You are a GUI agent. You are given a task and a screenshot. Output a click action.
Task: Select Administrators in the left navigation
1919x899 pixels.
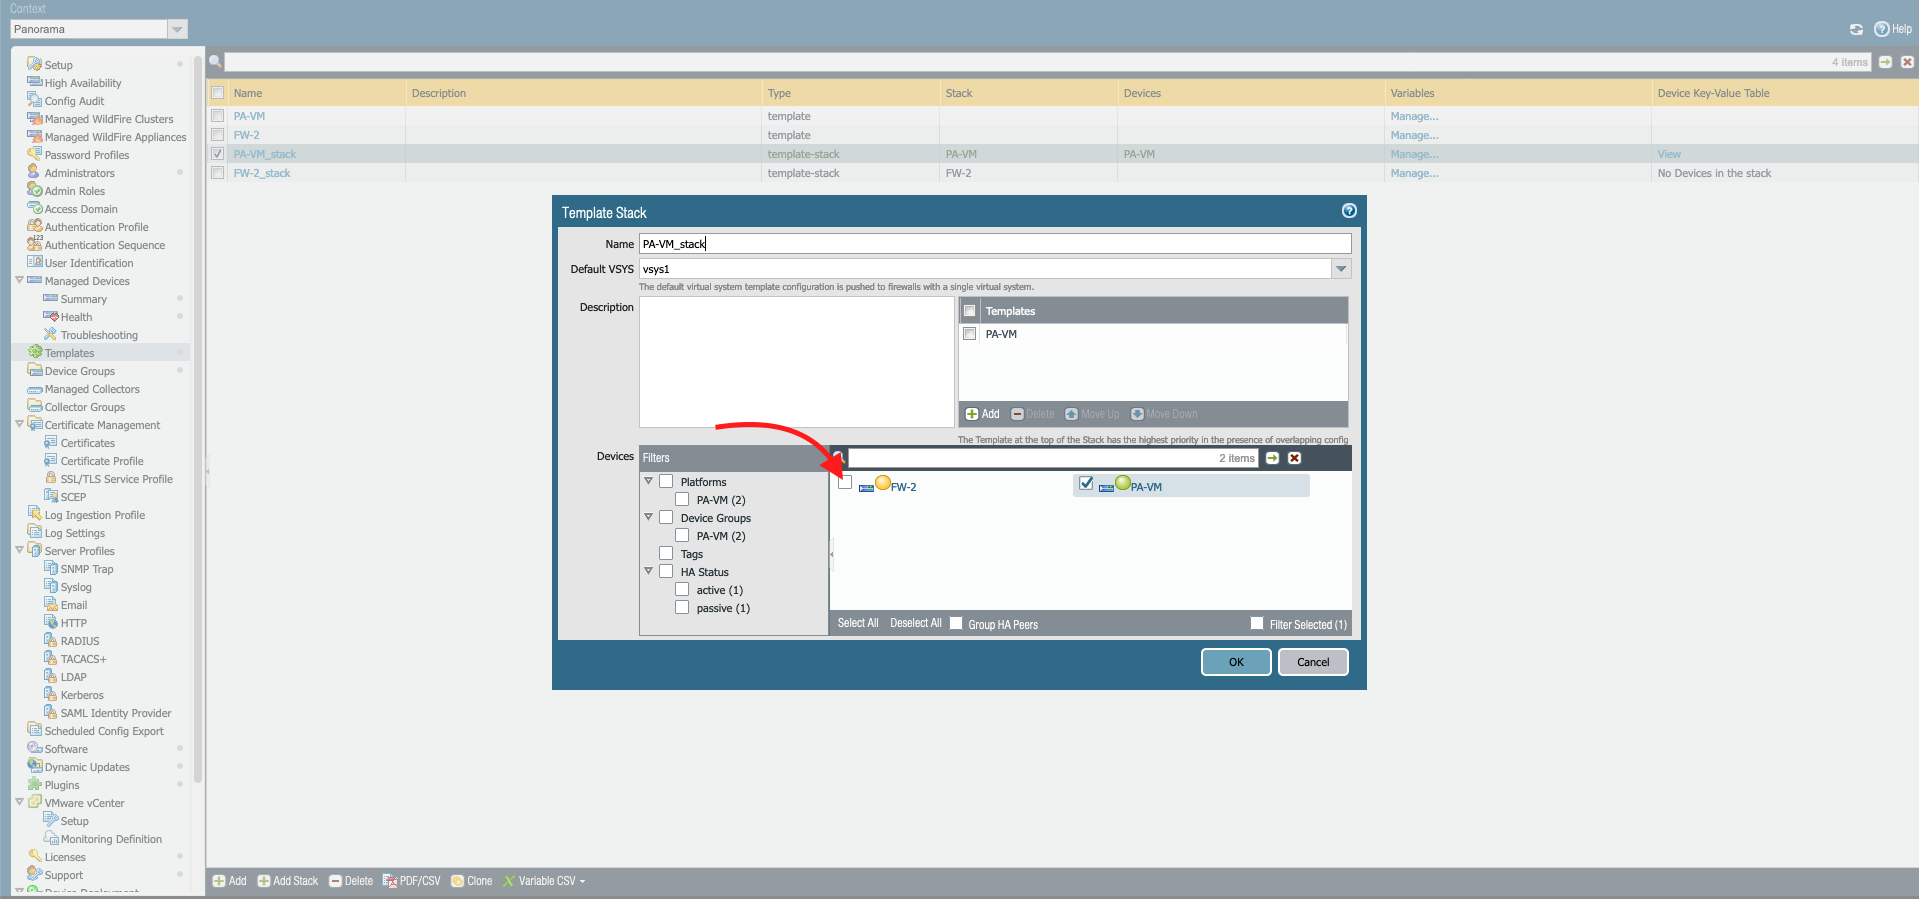[80, 173]
